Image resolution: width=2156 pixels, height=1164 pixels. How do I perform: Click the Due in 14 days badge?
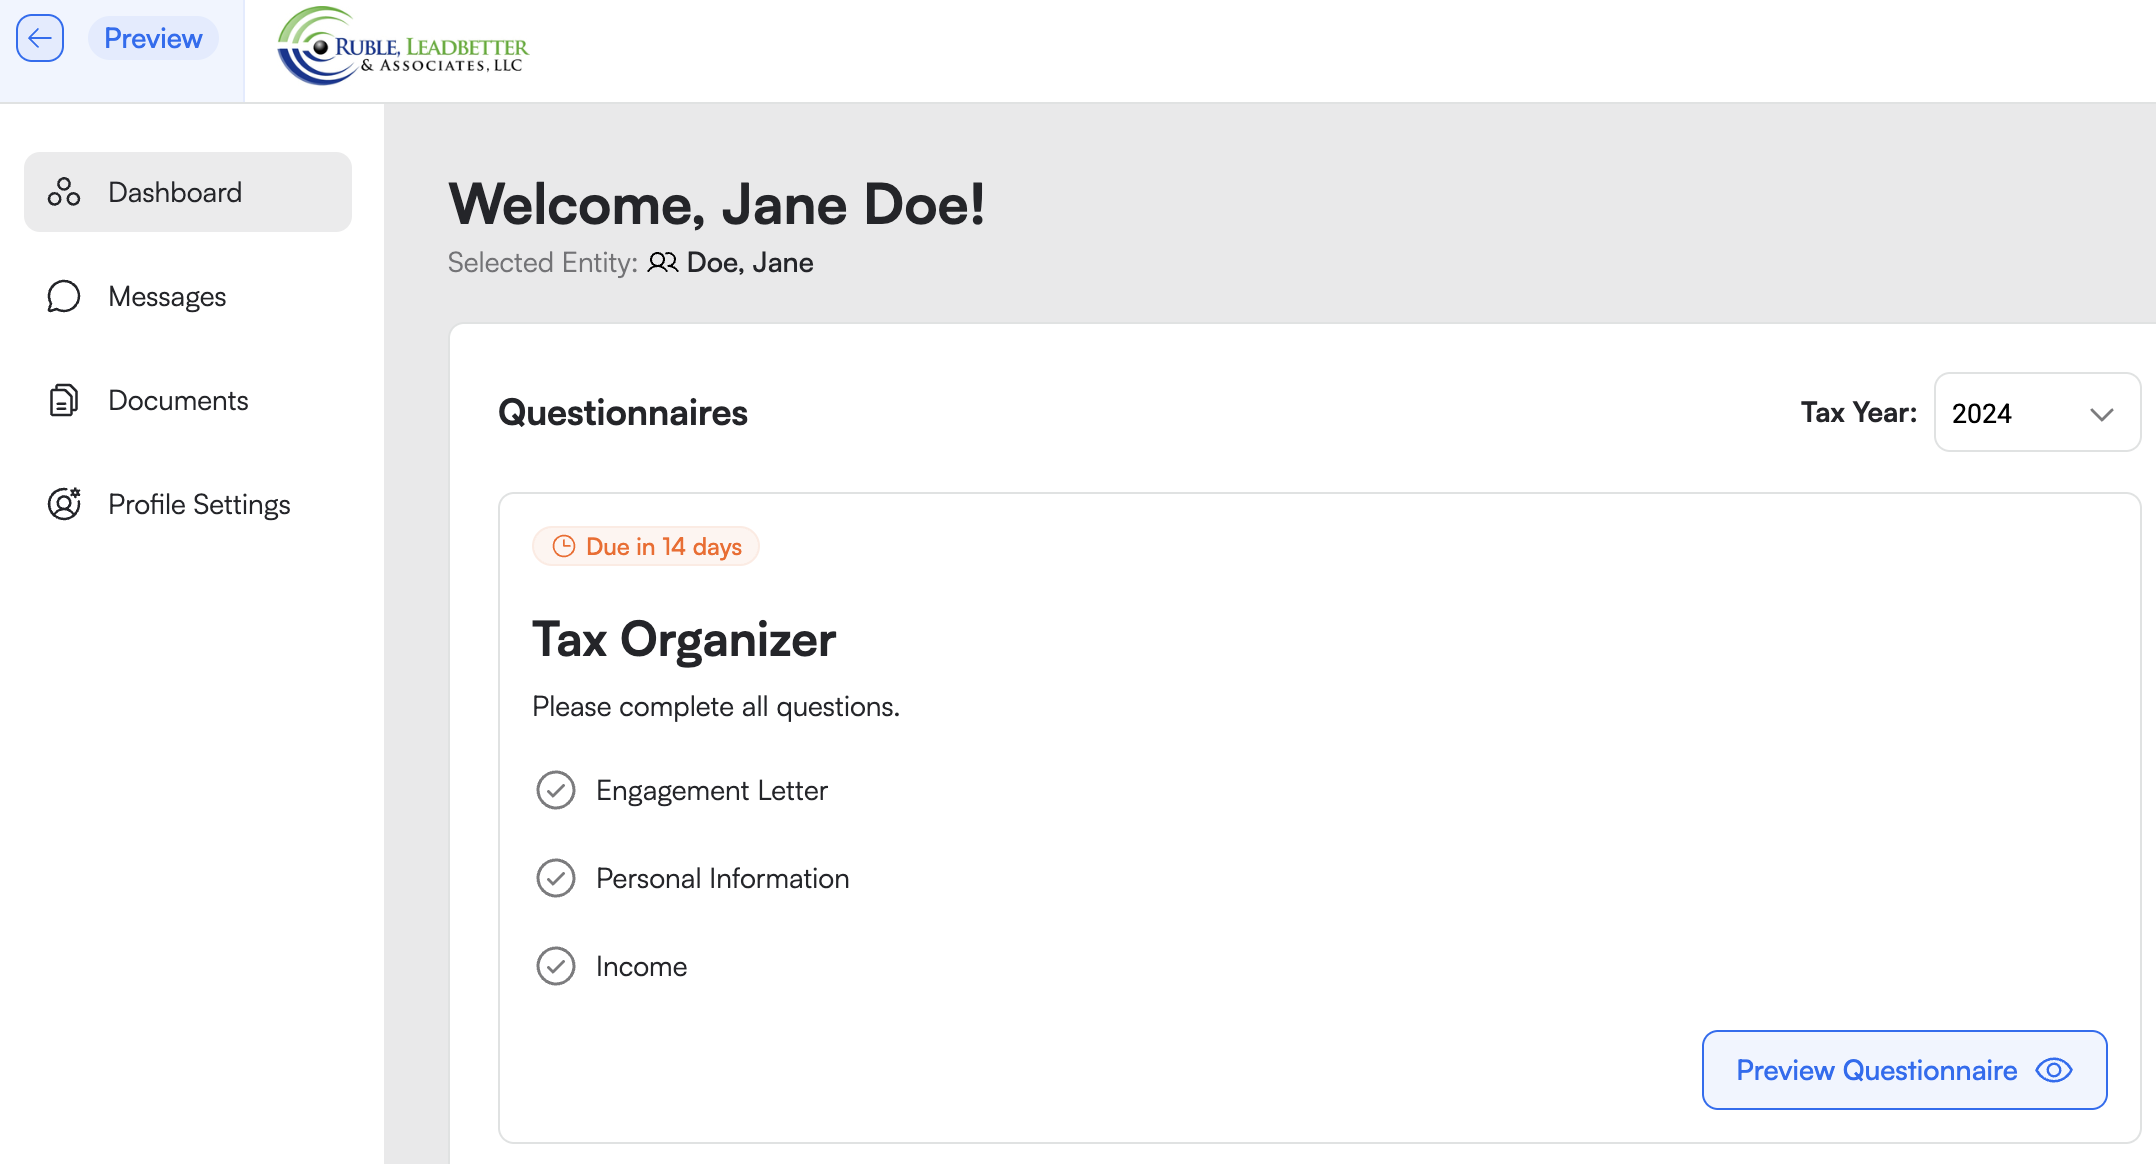point(646,546)
